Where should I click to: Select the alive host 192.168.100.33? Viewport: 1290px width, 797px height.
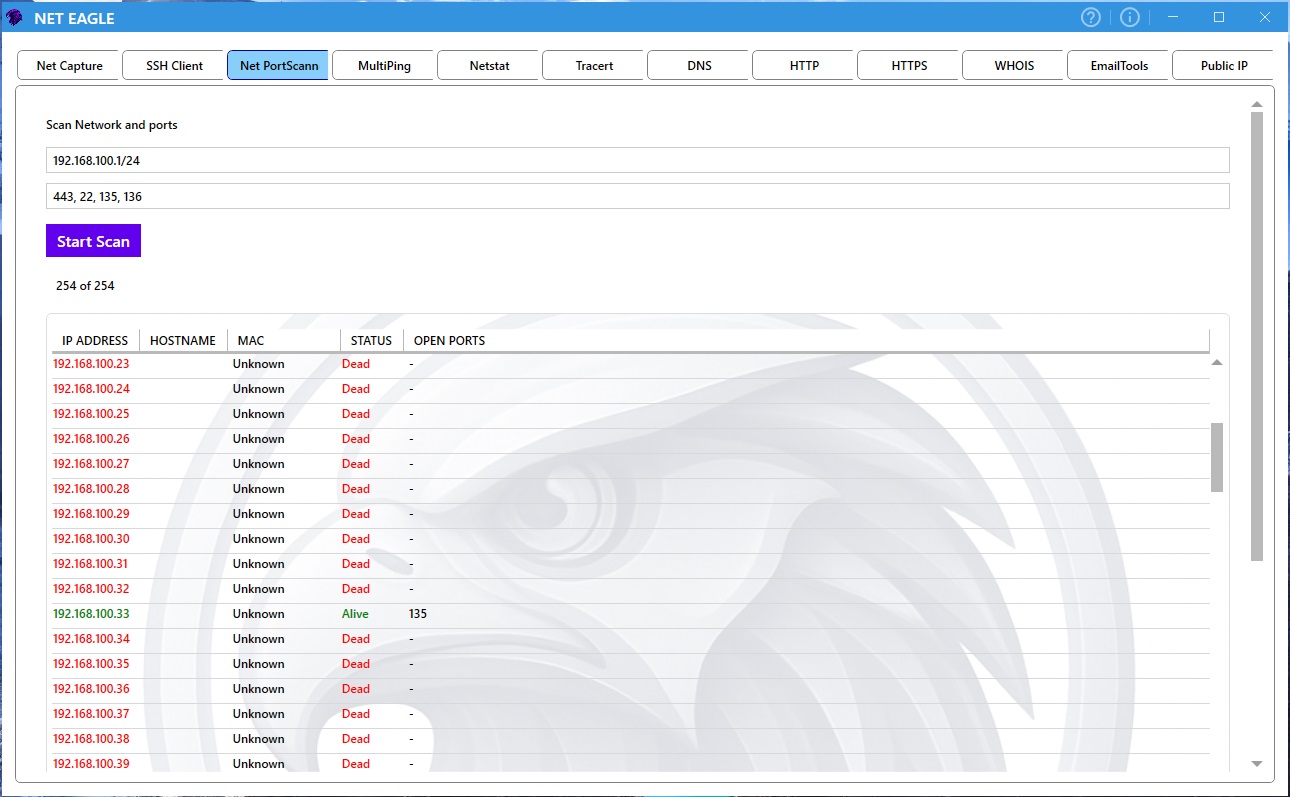pos(91,614)
